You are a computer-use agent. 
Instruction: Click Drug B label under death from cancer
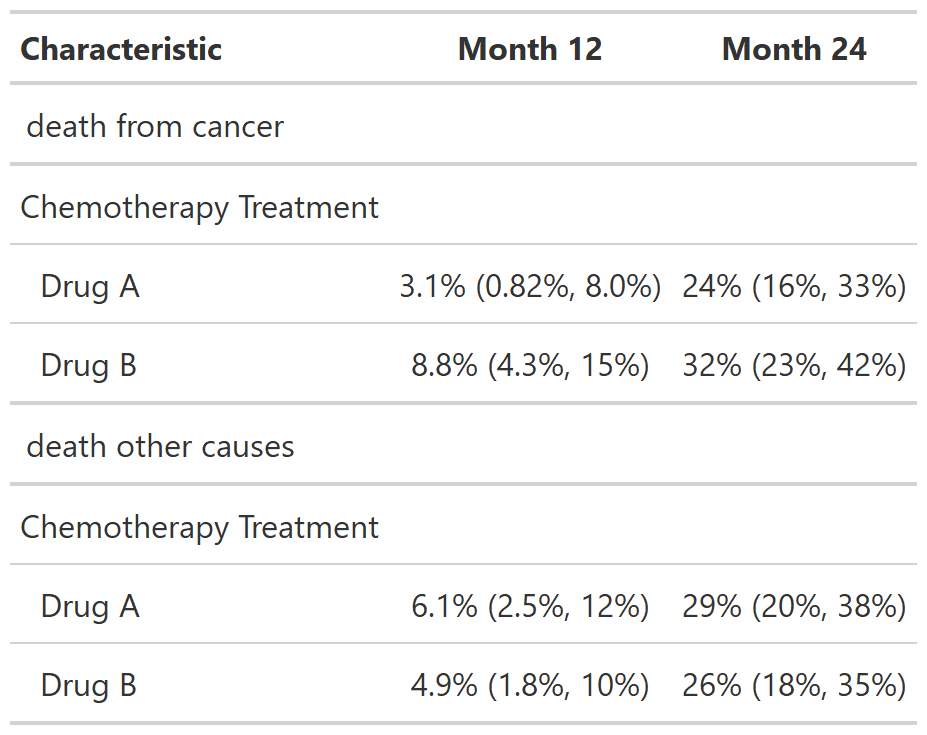coord(89,366)
